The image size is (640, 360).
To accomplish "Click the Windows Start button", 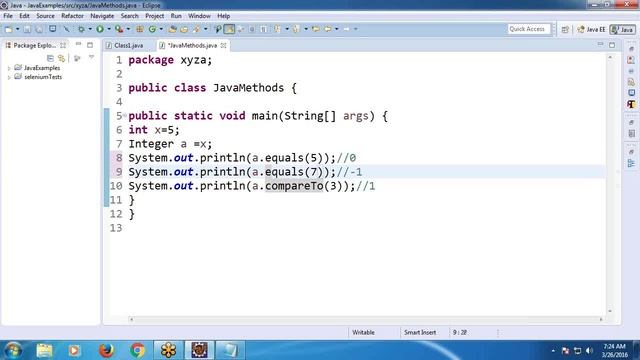I will (13, 350).
